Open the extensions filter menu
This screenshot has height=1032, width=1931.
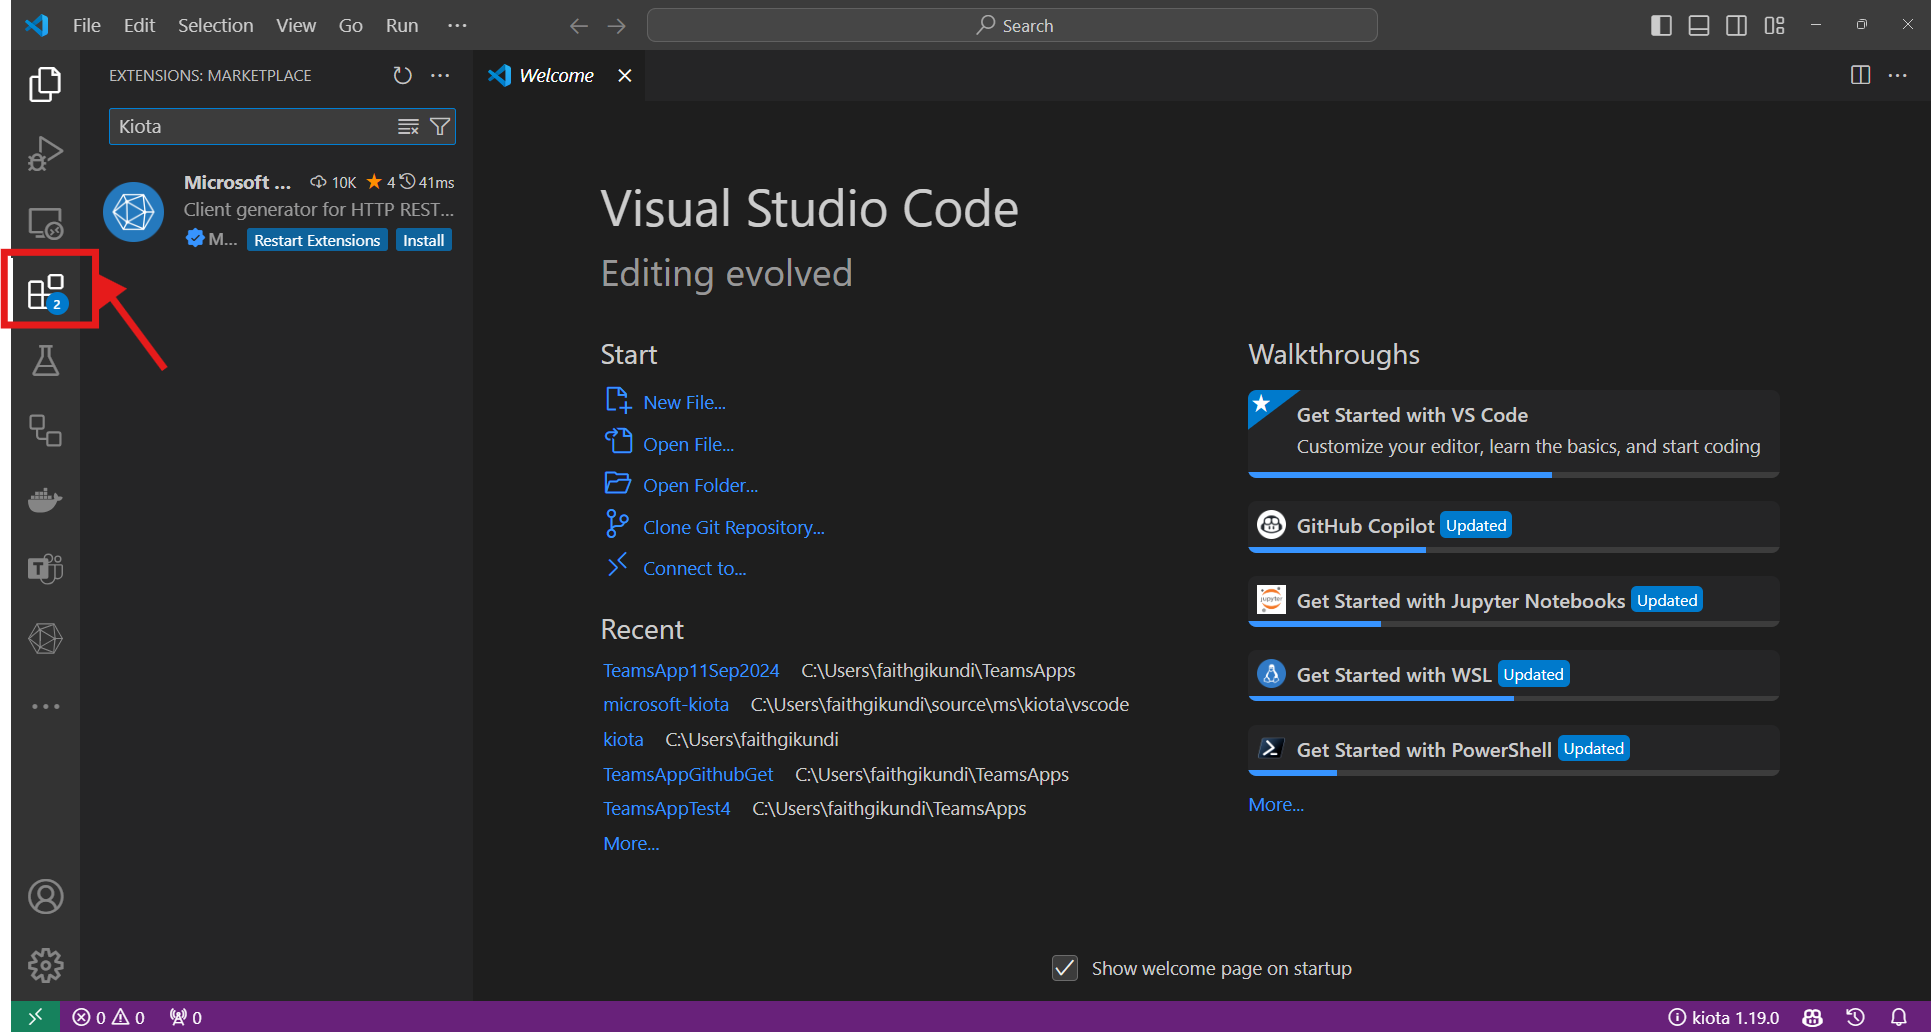(x=440, y=127)
